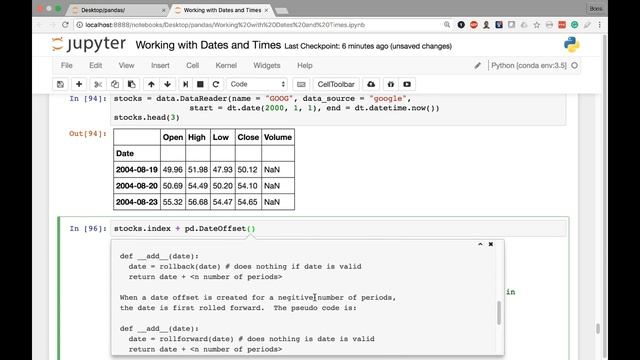Reload the browser page
The height and width of the screenshot is (360, 640).
coord(65,25)
